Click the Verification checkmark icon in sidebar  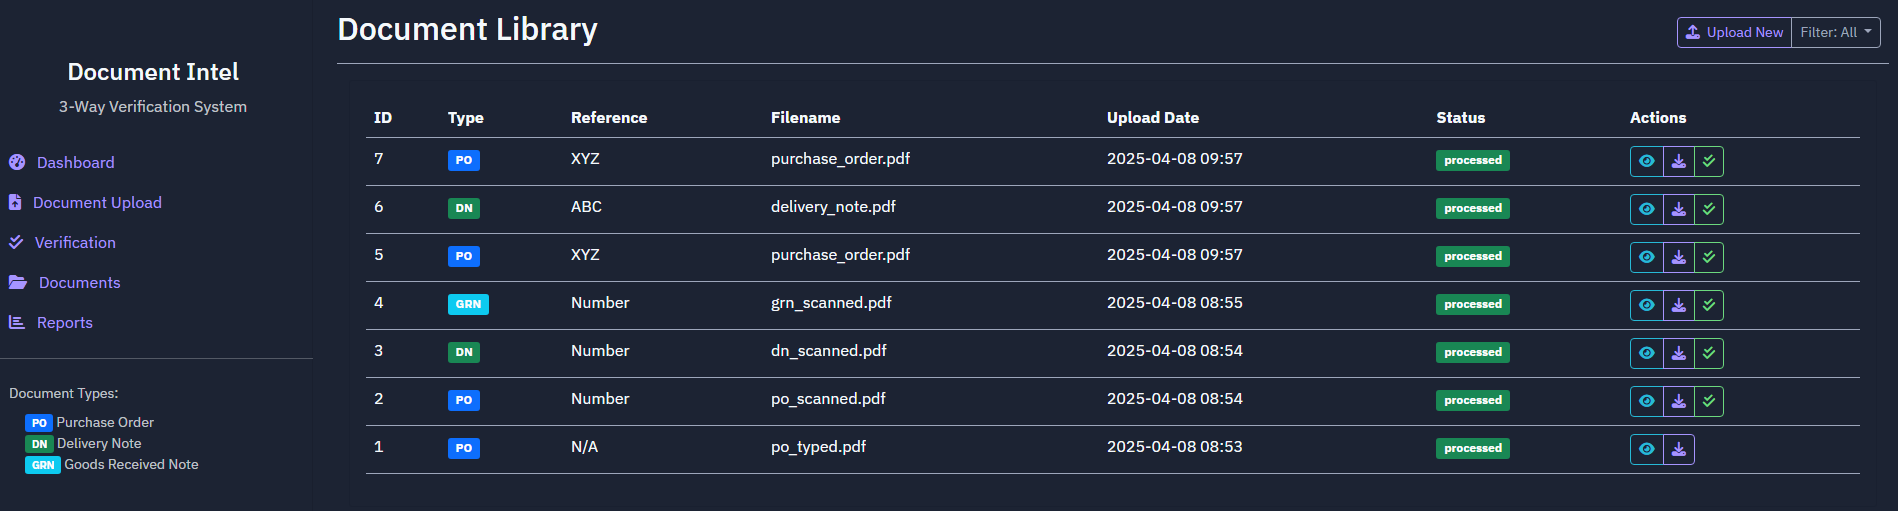coord(16,242)
